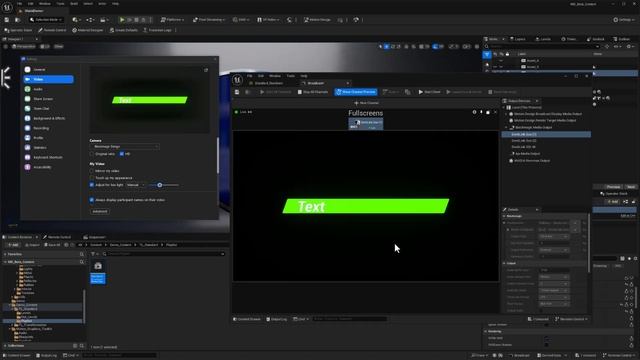Rotate the camera preview using the corner icon
Screen dimensions: 640x360
[x=206, y=70]
